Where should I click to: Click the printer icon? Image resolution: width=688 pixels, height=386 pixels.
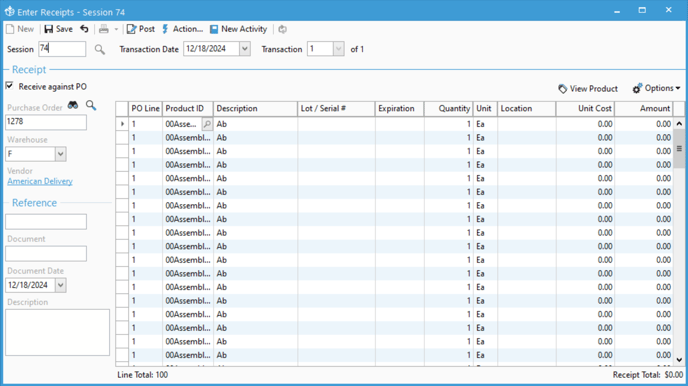pos(104,29)
